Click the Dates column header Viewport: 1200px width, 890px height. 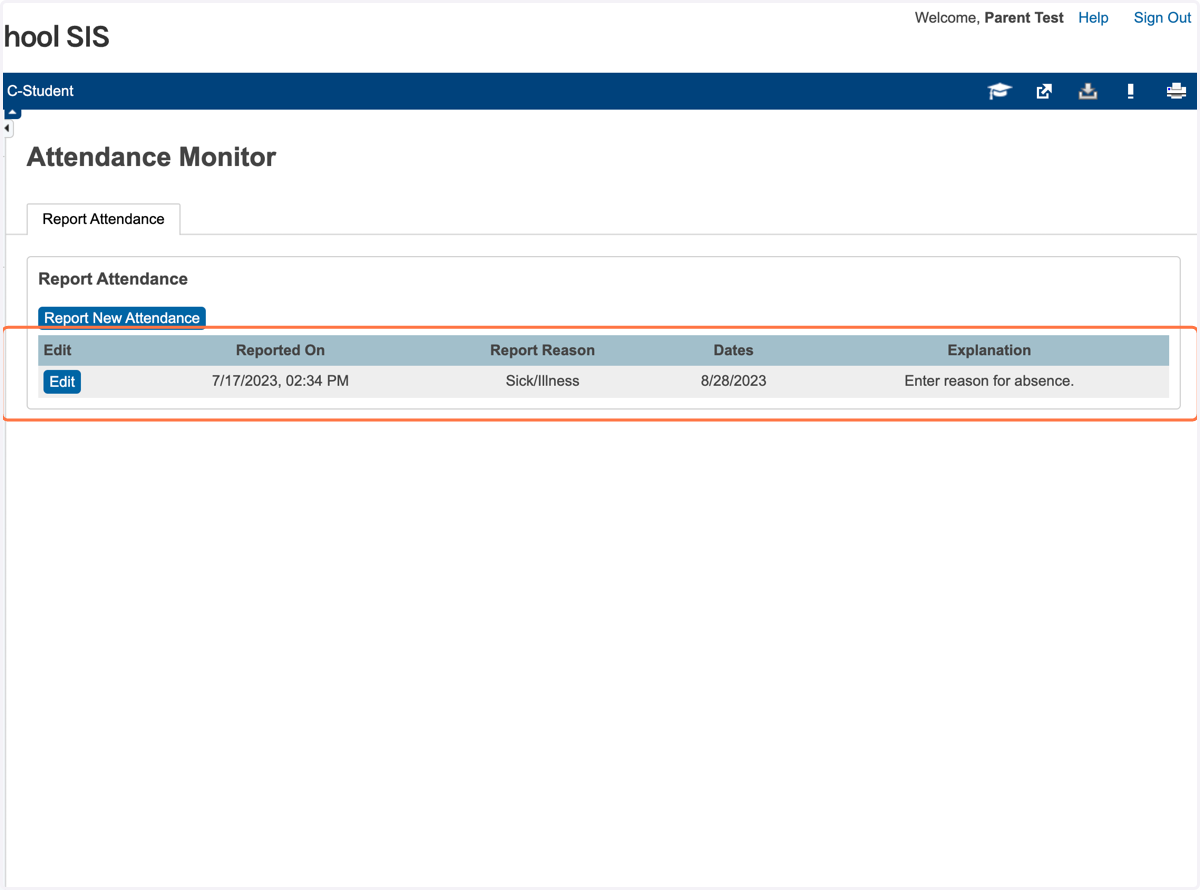pyautogui.click(x=733, y=351)
